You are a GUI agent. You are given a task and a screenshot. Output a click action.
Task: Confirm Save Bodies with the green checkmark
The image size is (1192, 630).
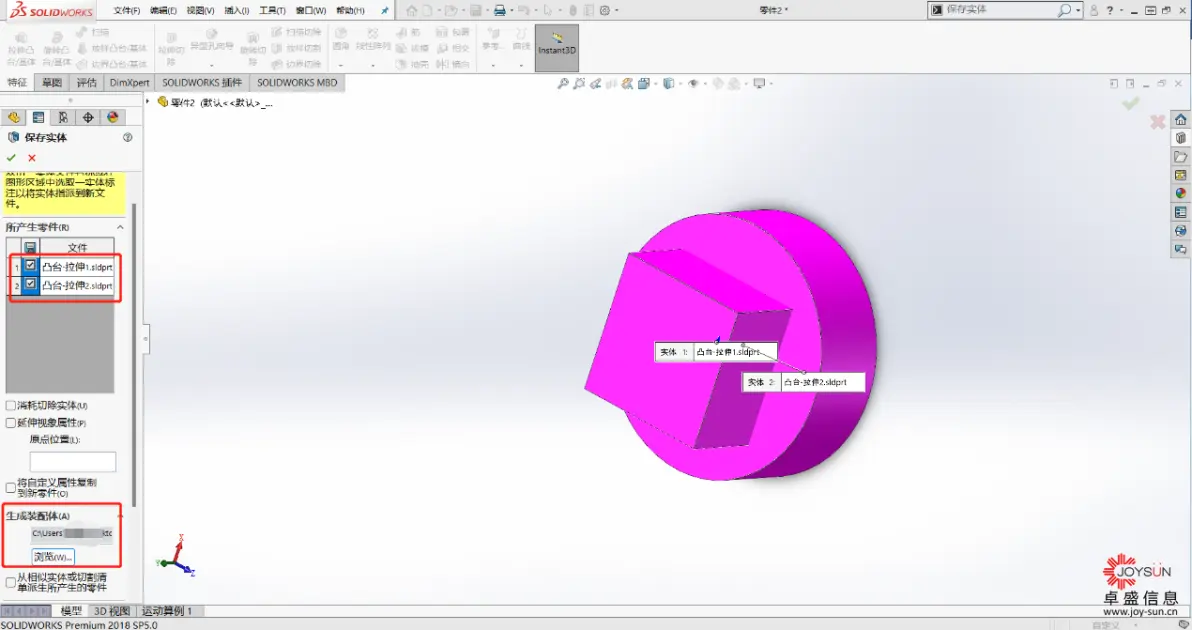tap(11, 158)
